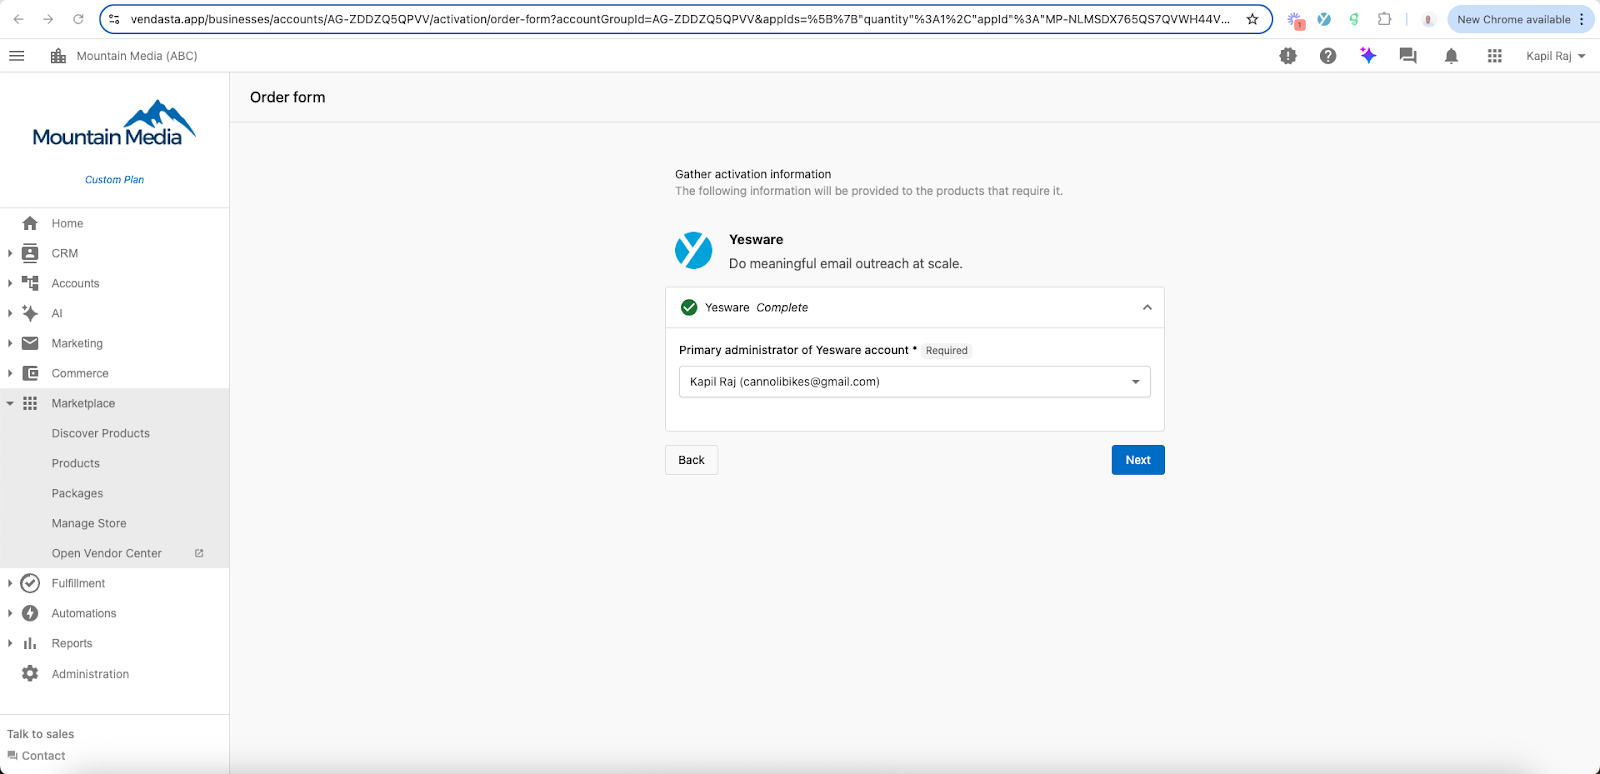Click the Marketplace grid icon
This screenshot has width=1600, height=774.
point(30,403)
